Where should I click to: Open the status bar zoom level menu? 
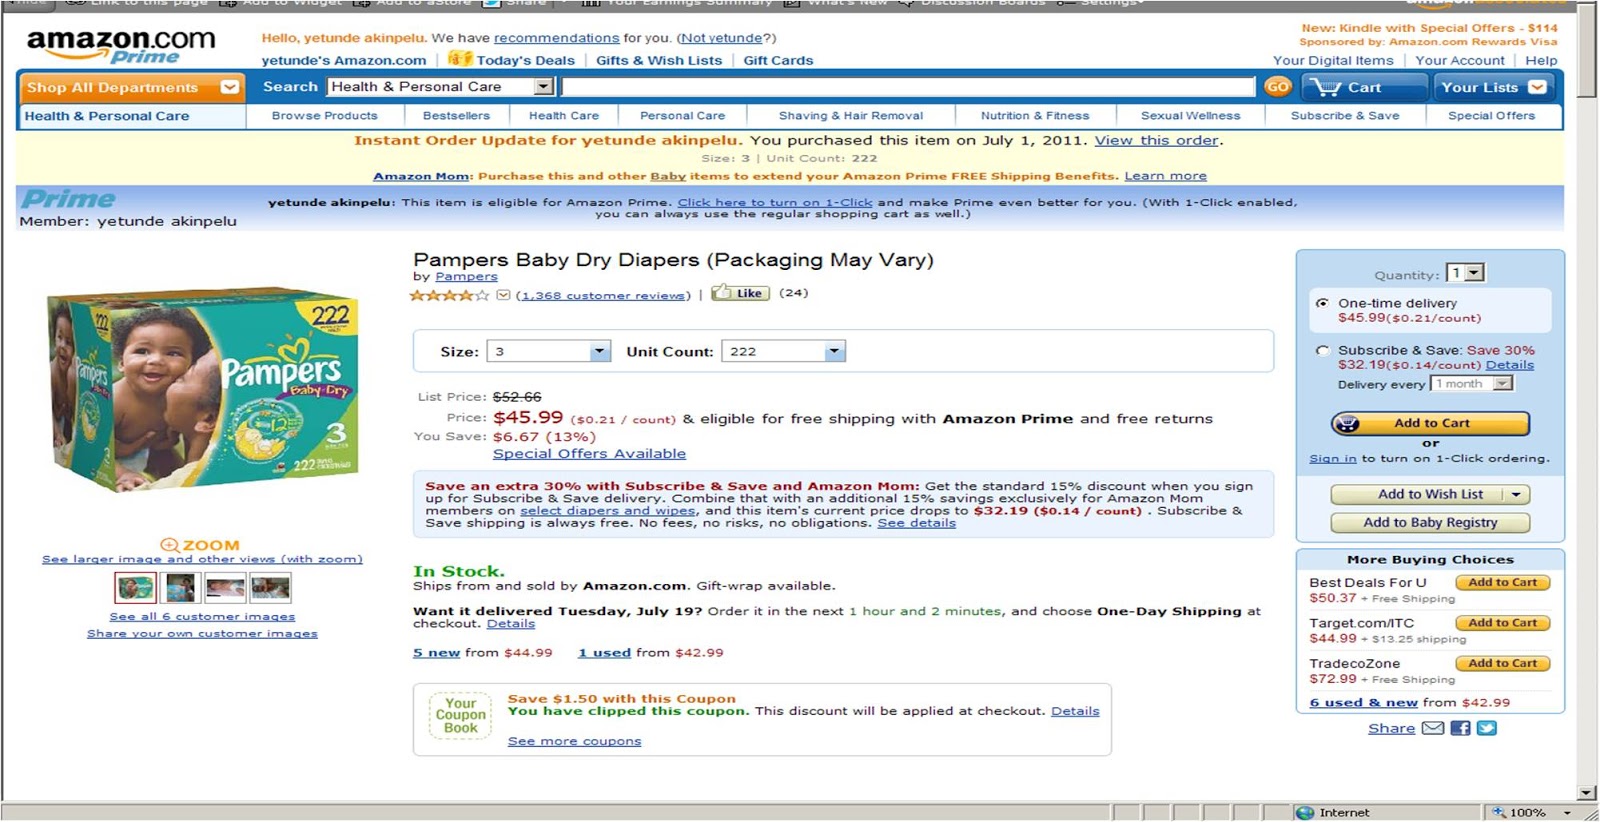(1567, 812)
